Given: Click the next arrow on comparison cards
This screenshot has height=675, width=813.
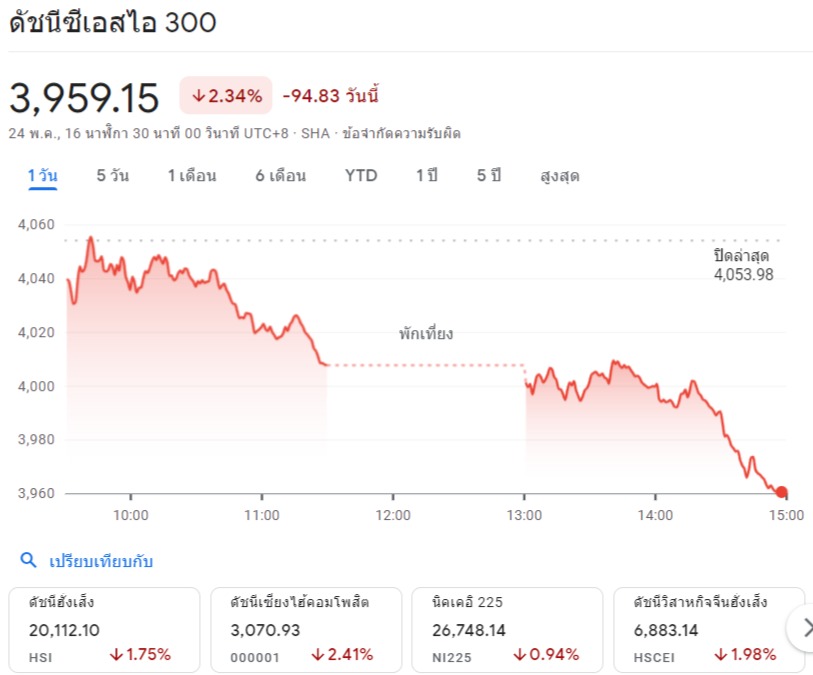Looking at the screenshot, I should point(802,629).
